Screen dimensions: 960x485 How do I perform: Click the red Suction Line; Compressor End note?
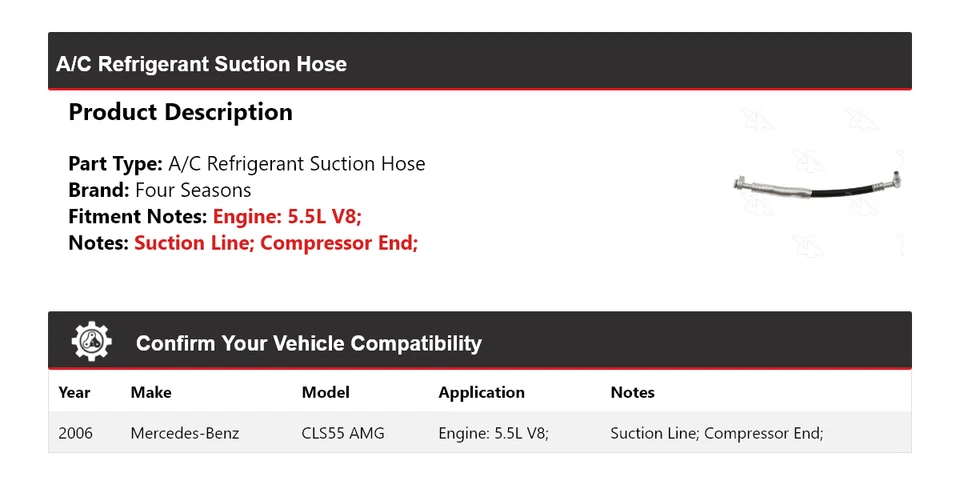275,242
